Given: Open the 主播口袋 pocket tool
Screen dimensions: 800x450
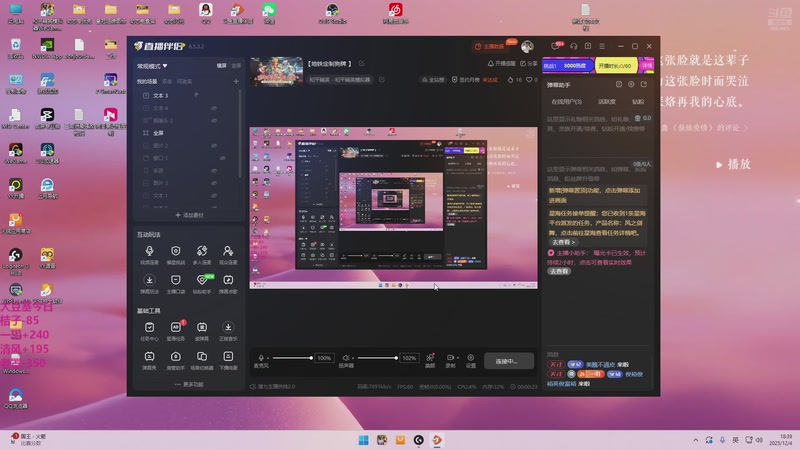Looking at the screenshot, I should coord(176,284).
